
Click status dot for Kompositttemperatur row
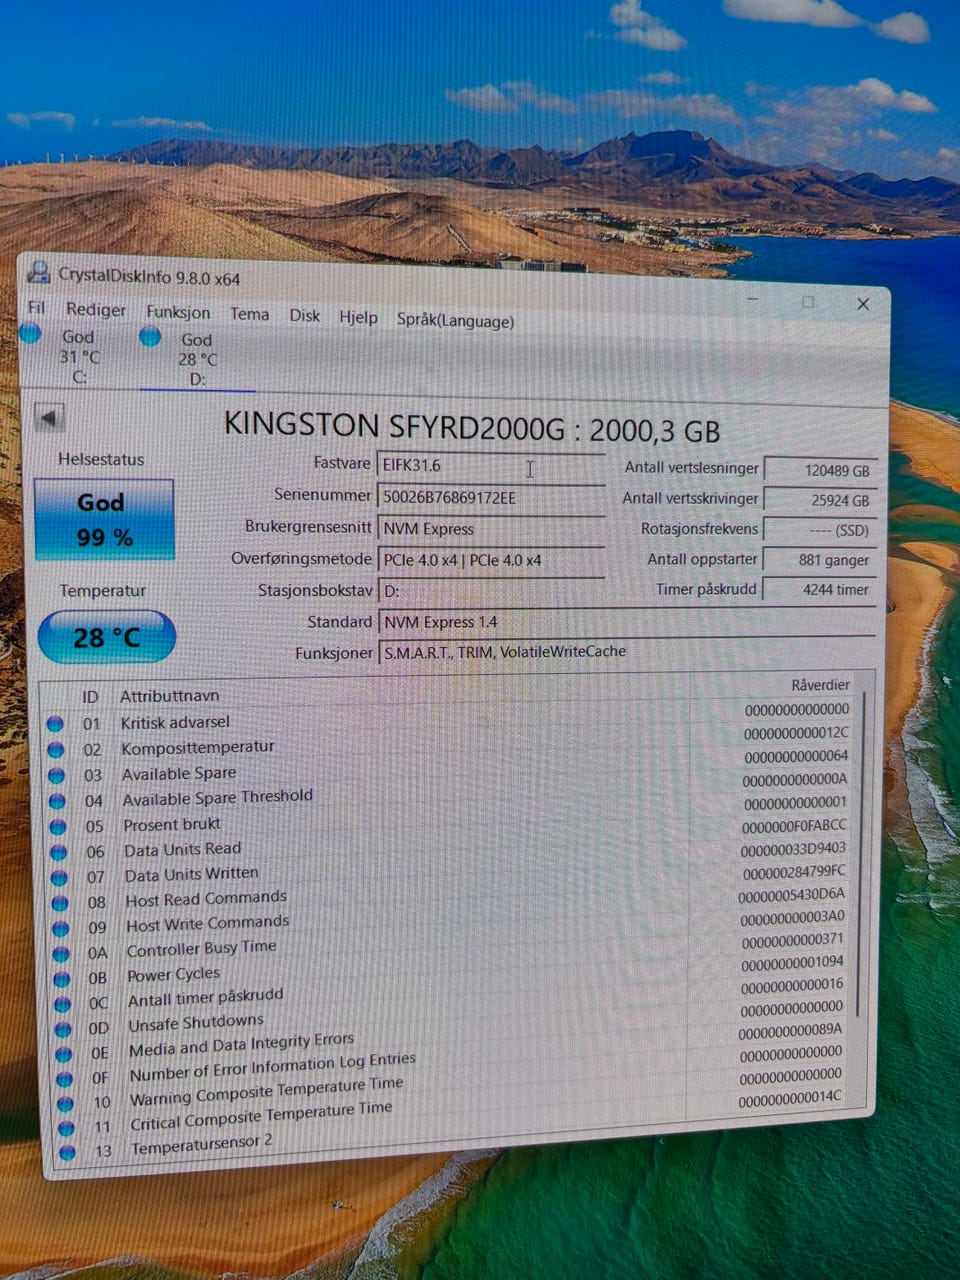[x=56, y=749]
